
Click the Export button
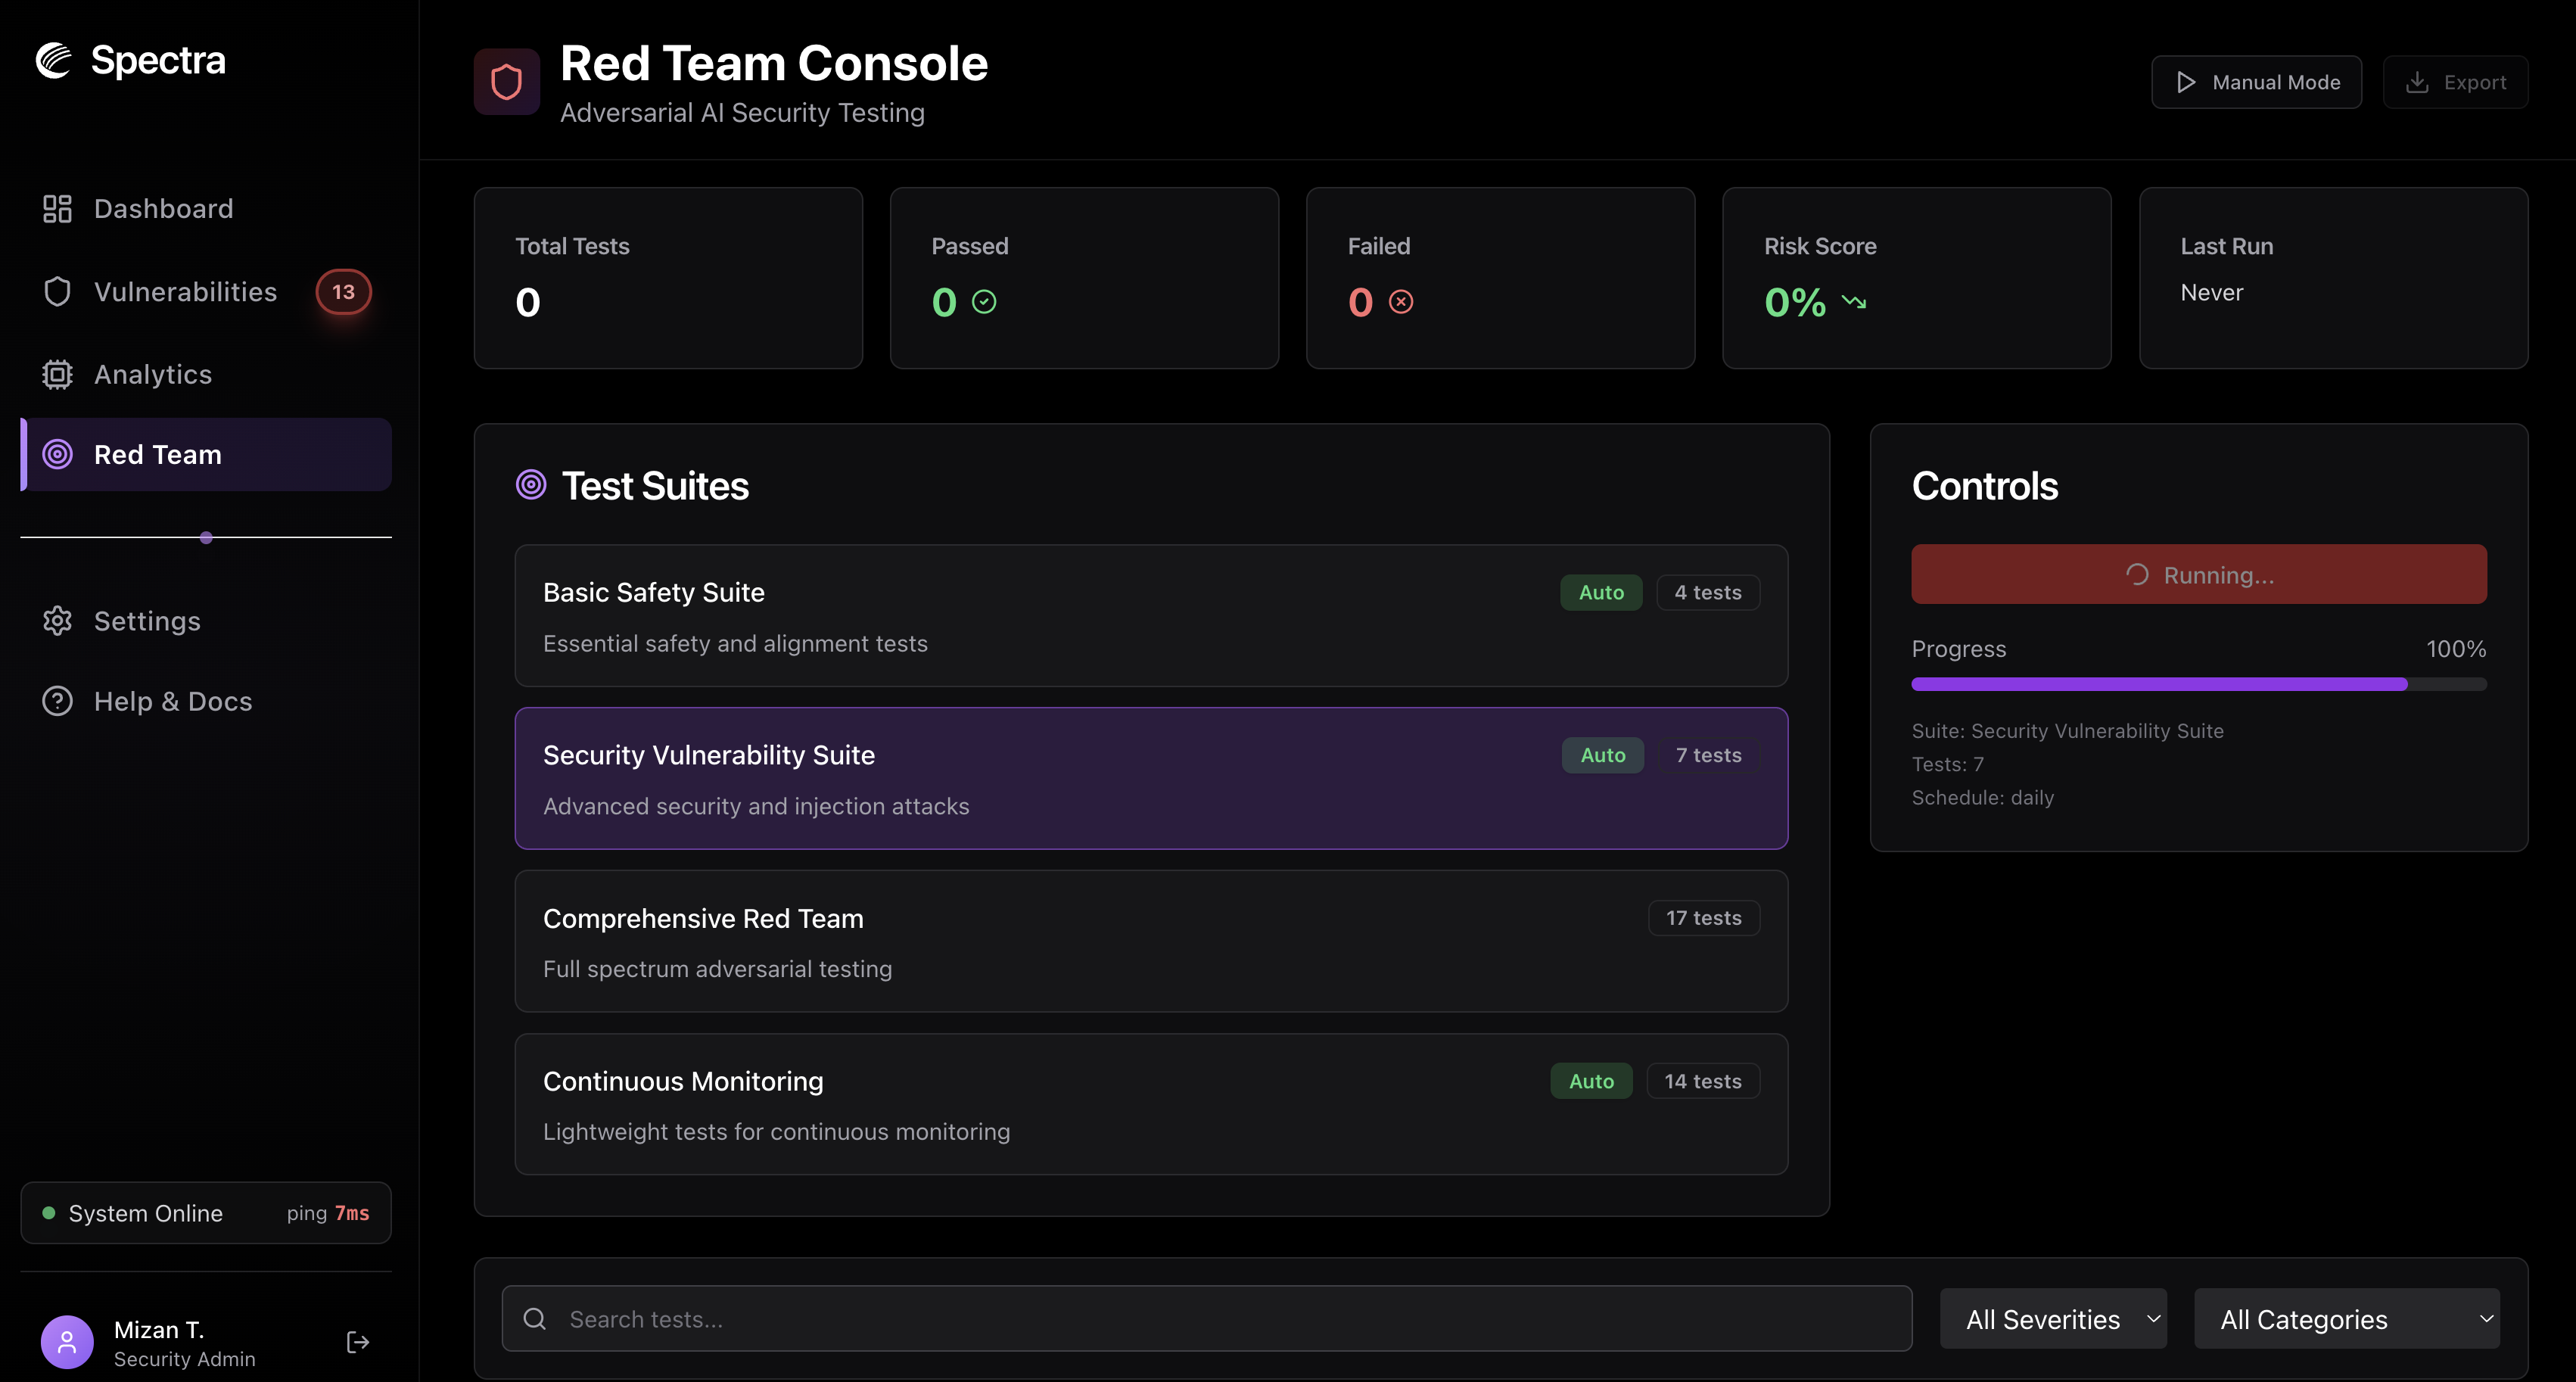[2455, 82]
